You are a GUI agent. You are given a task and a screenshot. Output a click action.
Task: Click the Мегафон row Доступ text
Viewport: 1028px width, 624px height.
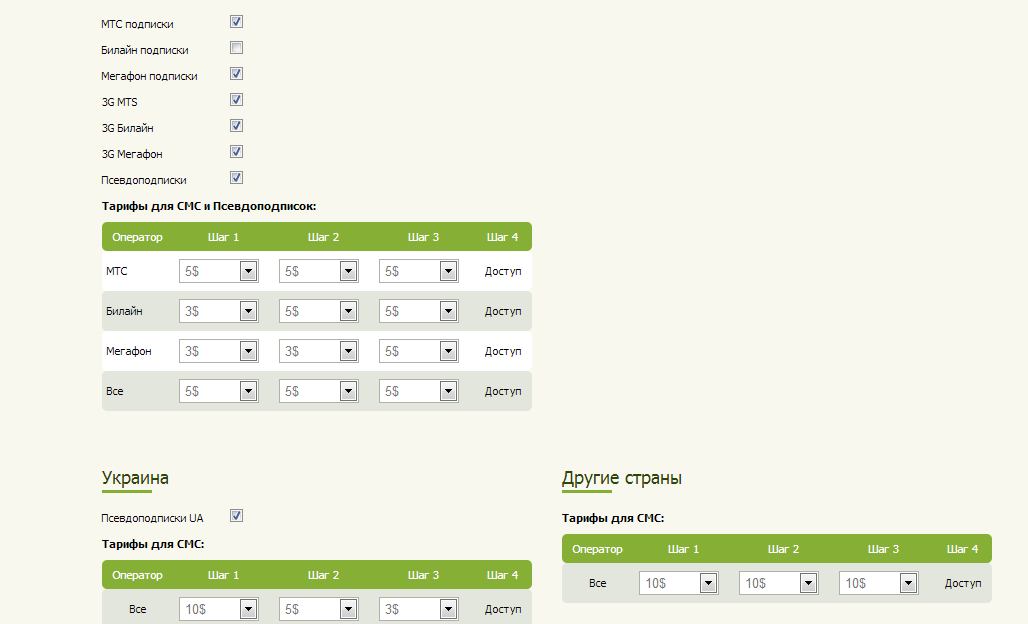[503, 351]
